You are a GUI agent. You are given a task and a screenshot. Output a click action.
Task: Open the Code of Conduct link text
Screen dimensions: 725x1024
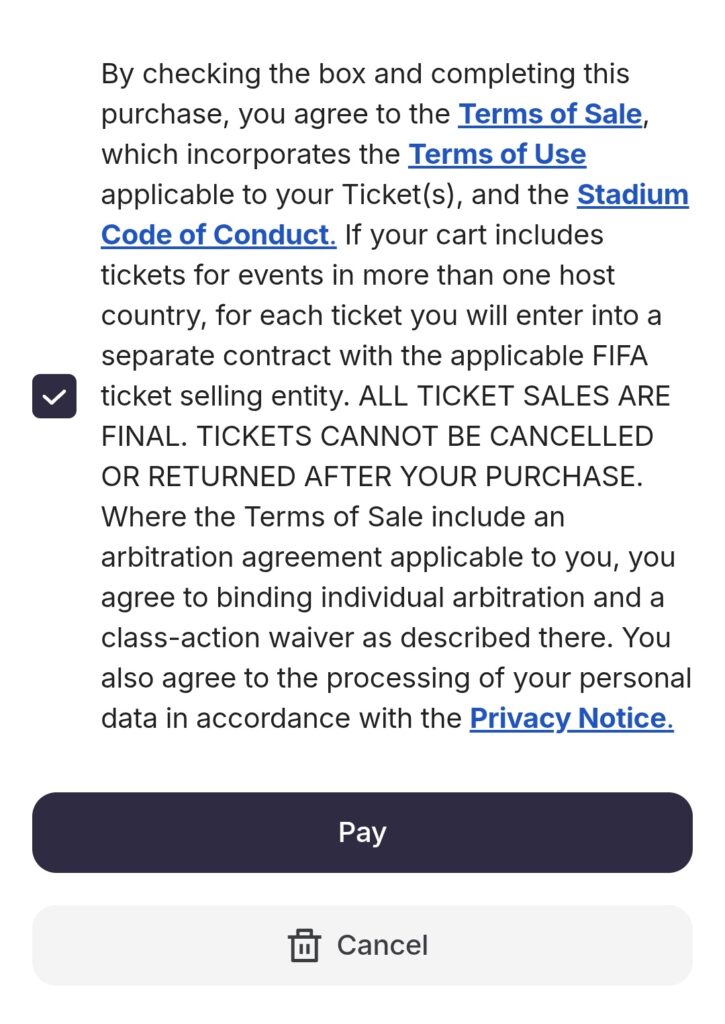tap(218, 235)
